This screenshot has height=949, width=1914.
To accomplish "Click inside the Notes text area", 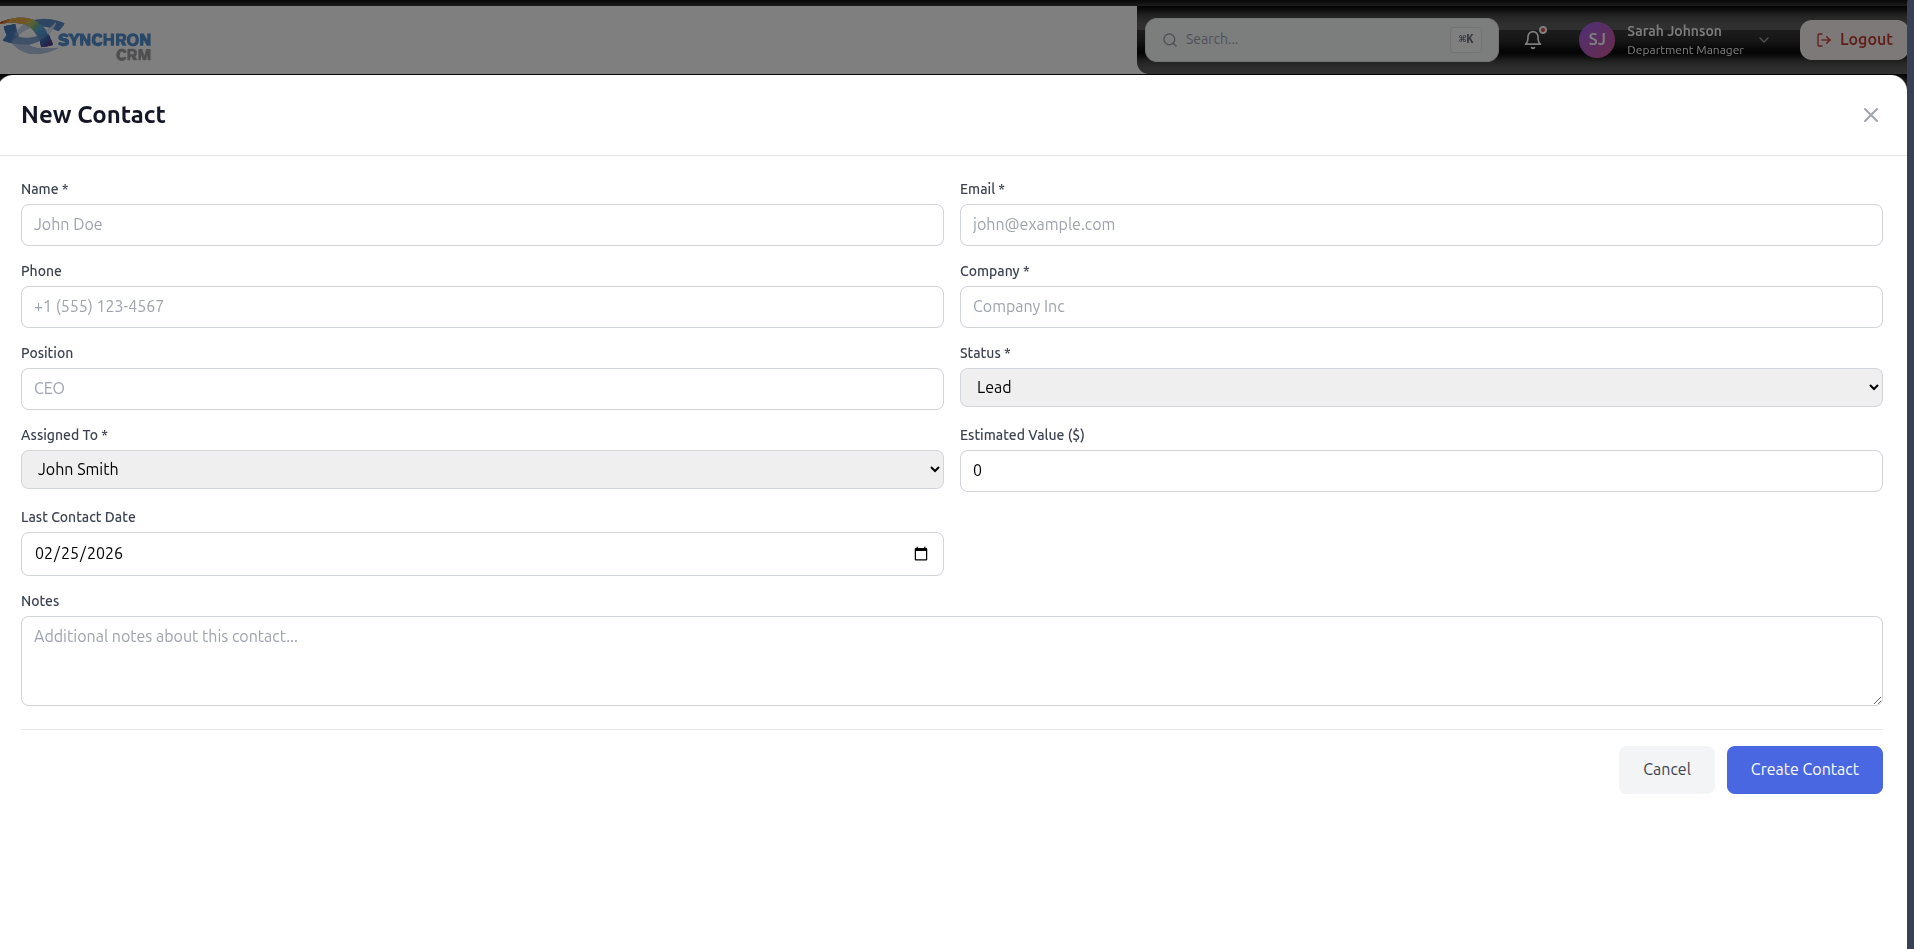I will 950,661.
